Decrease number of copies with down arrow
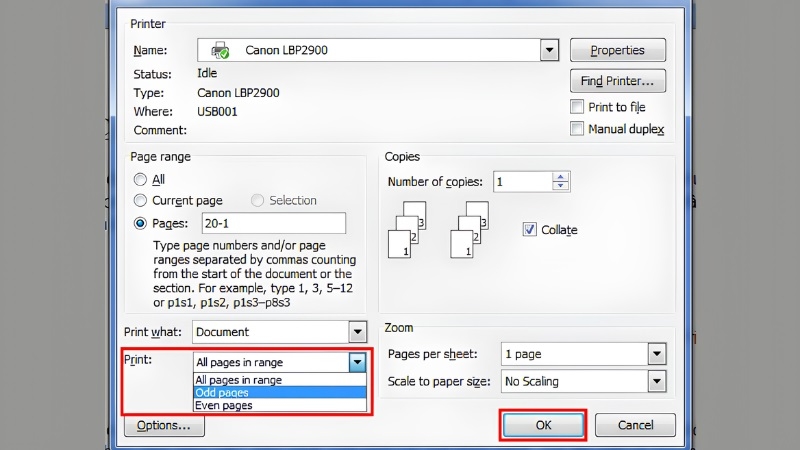Viewport: 800px width, 450px height. (560, 186)
